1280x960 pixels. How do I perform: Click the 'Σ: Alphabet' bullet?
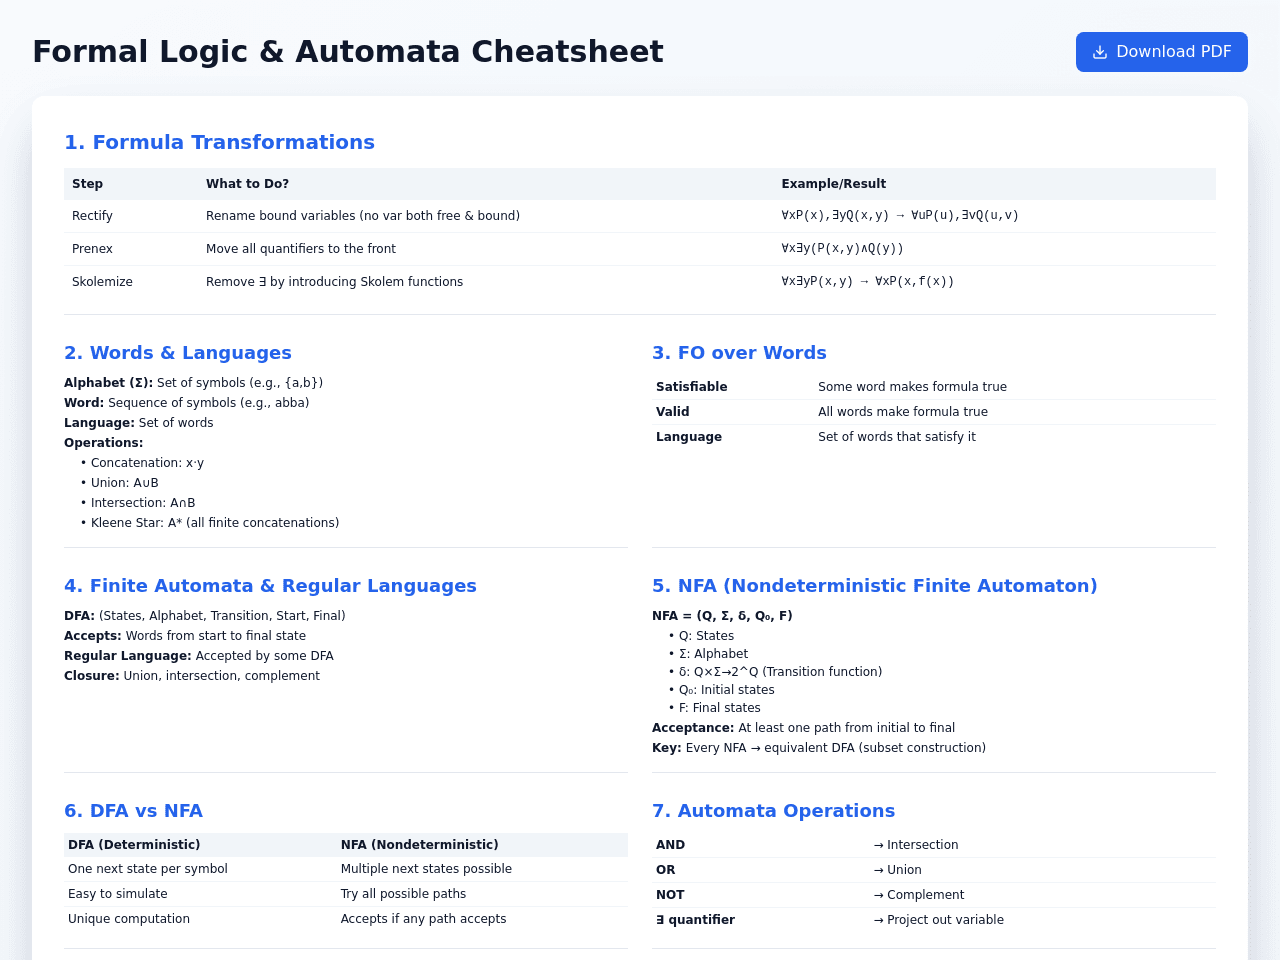pos(708,654)
